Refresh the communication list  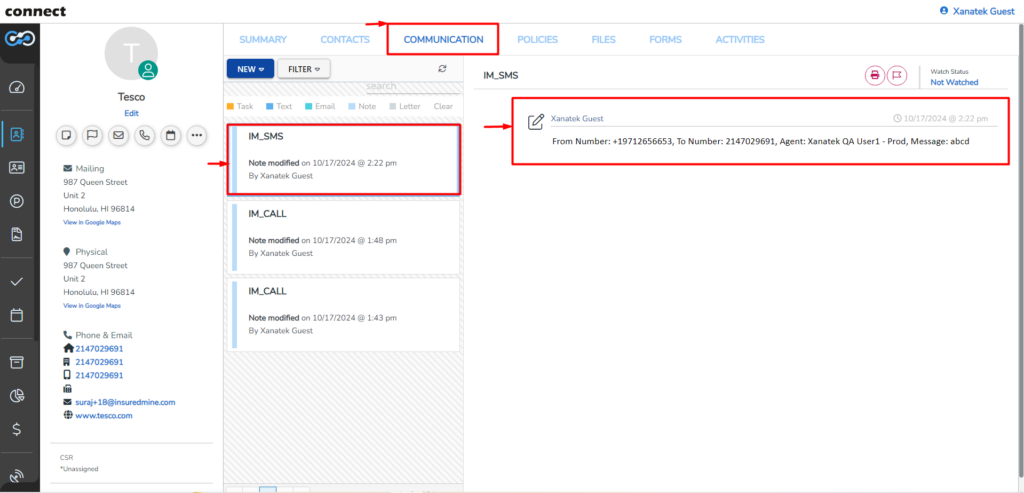[x=442, y=69]
